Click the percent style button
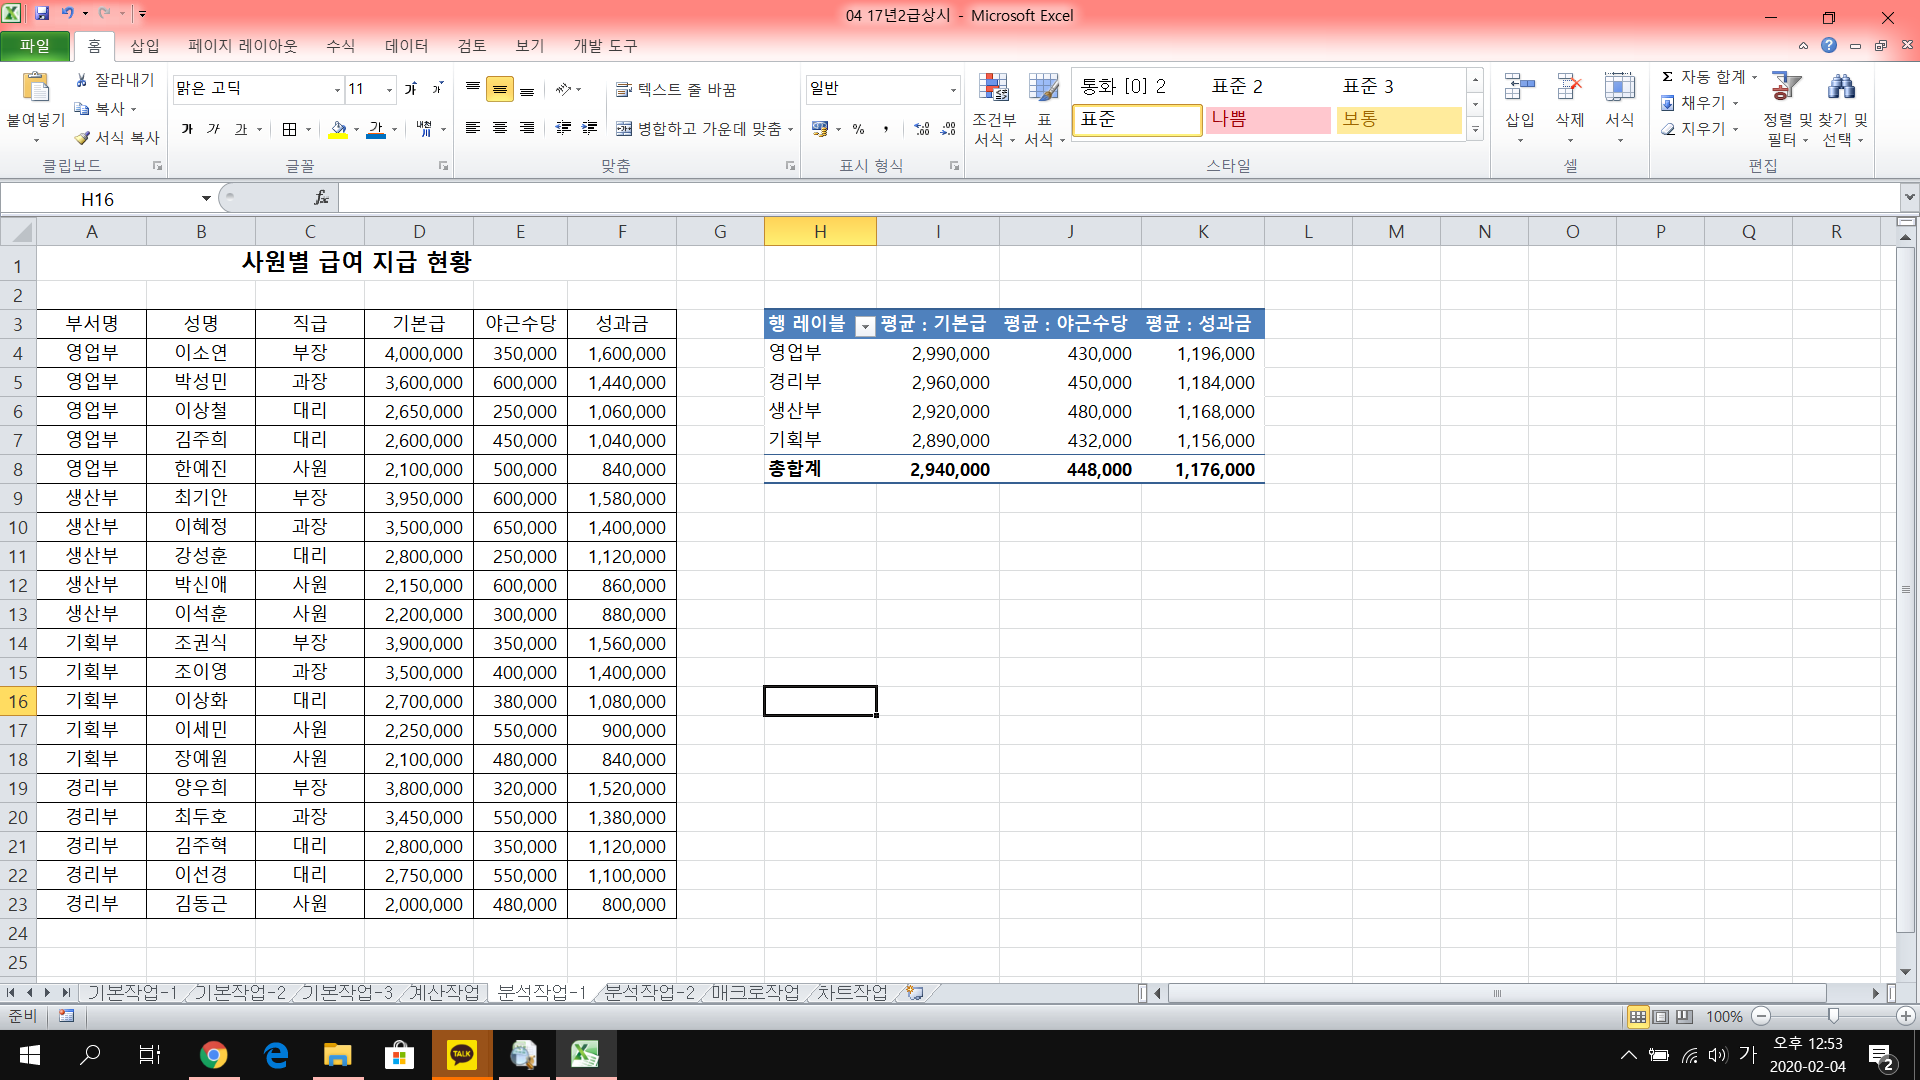1920x1080 pixels. point(858,129)
